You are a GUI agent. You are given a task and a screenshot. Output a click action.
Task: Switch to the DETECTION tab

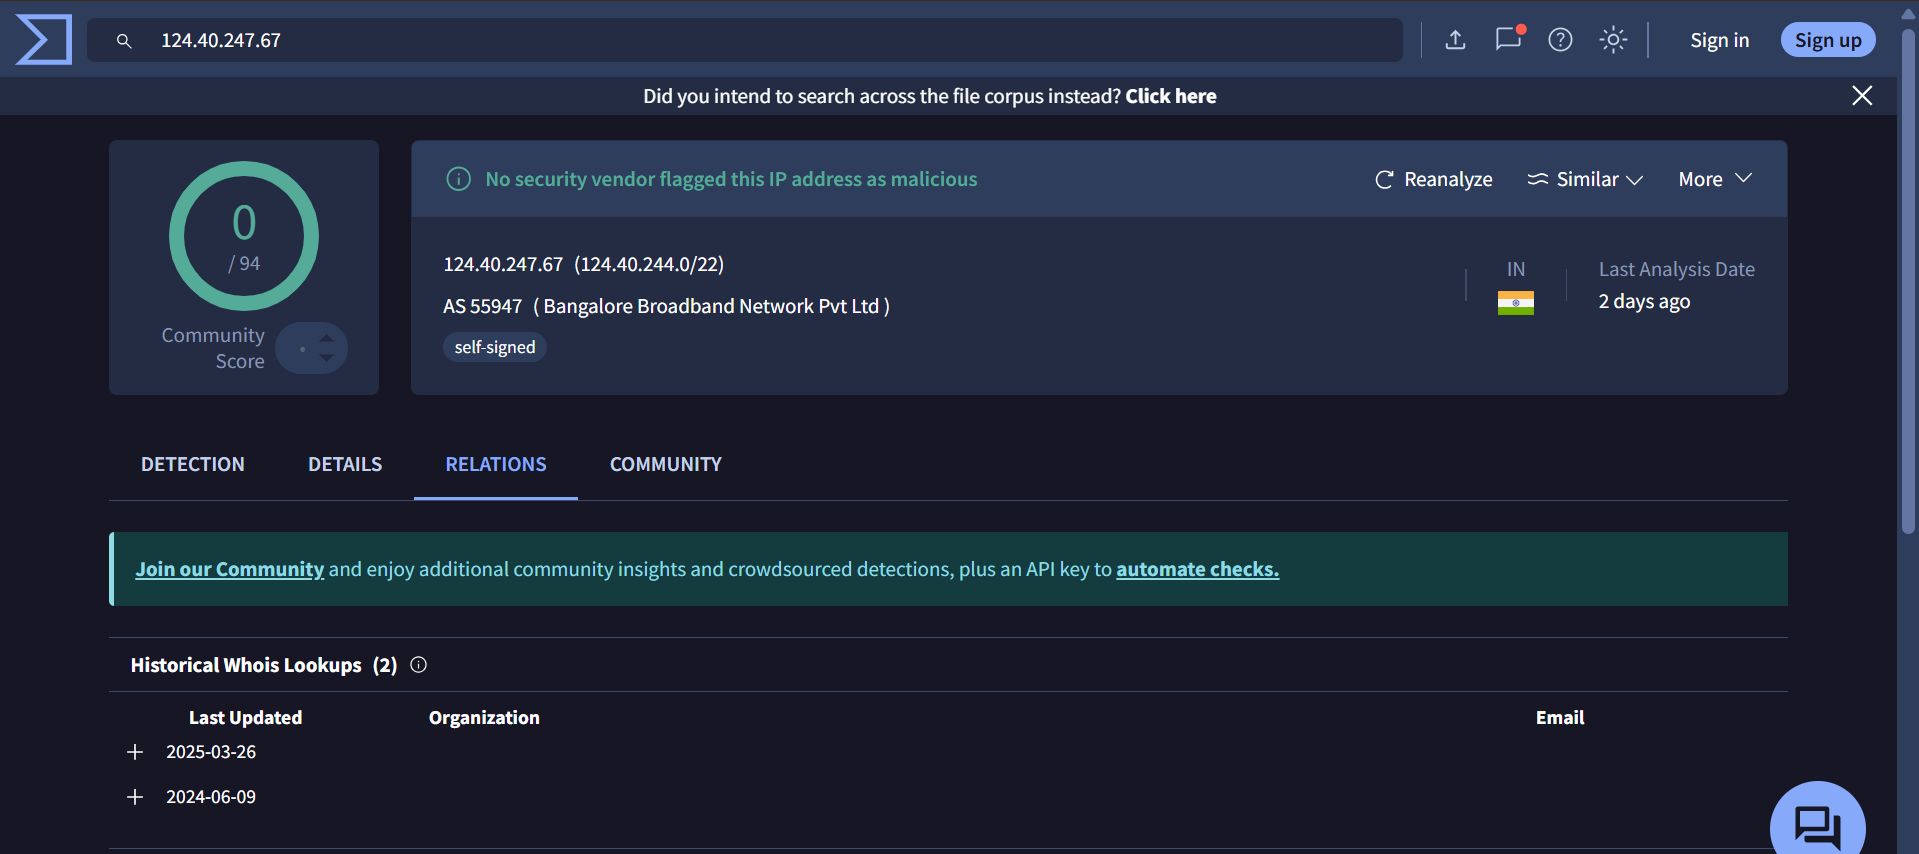(x=193, y=464)
